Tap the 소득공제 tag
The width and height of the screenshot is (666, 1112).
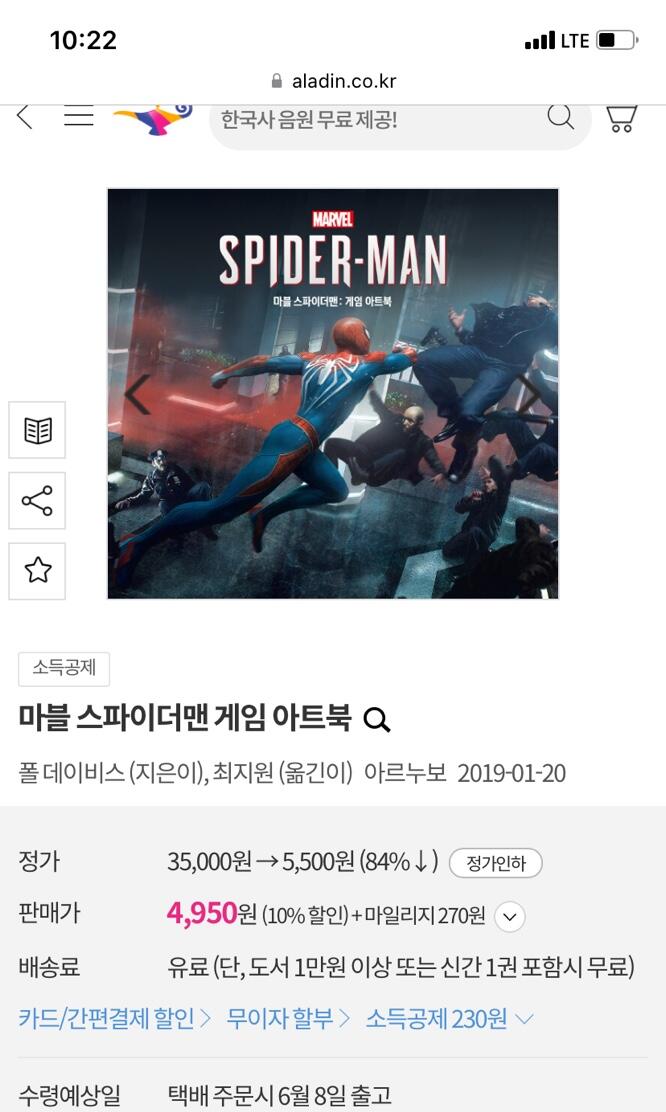64,669
